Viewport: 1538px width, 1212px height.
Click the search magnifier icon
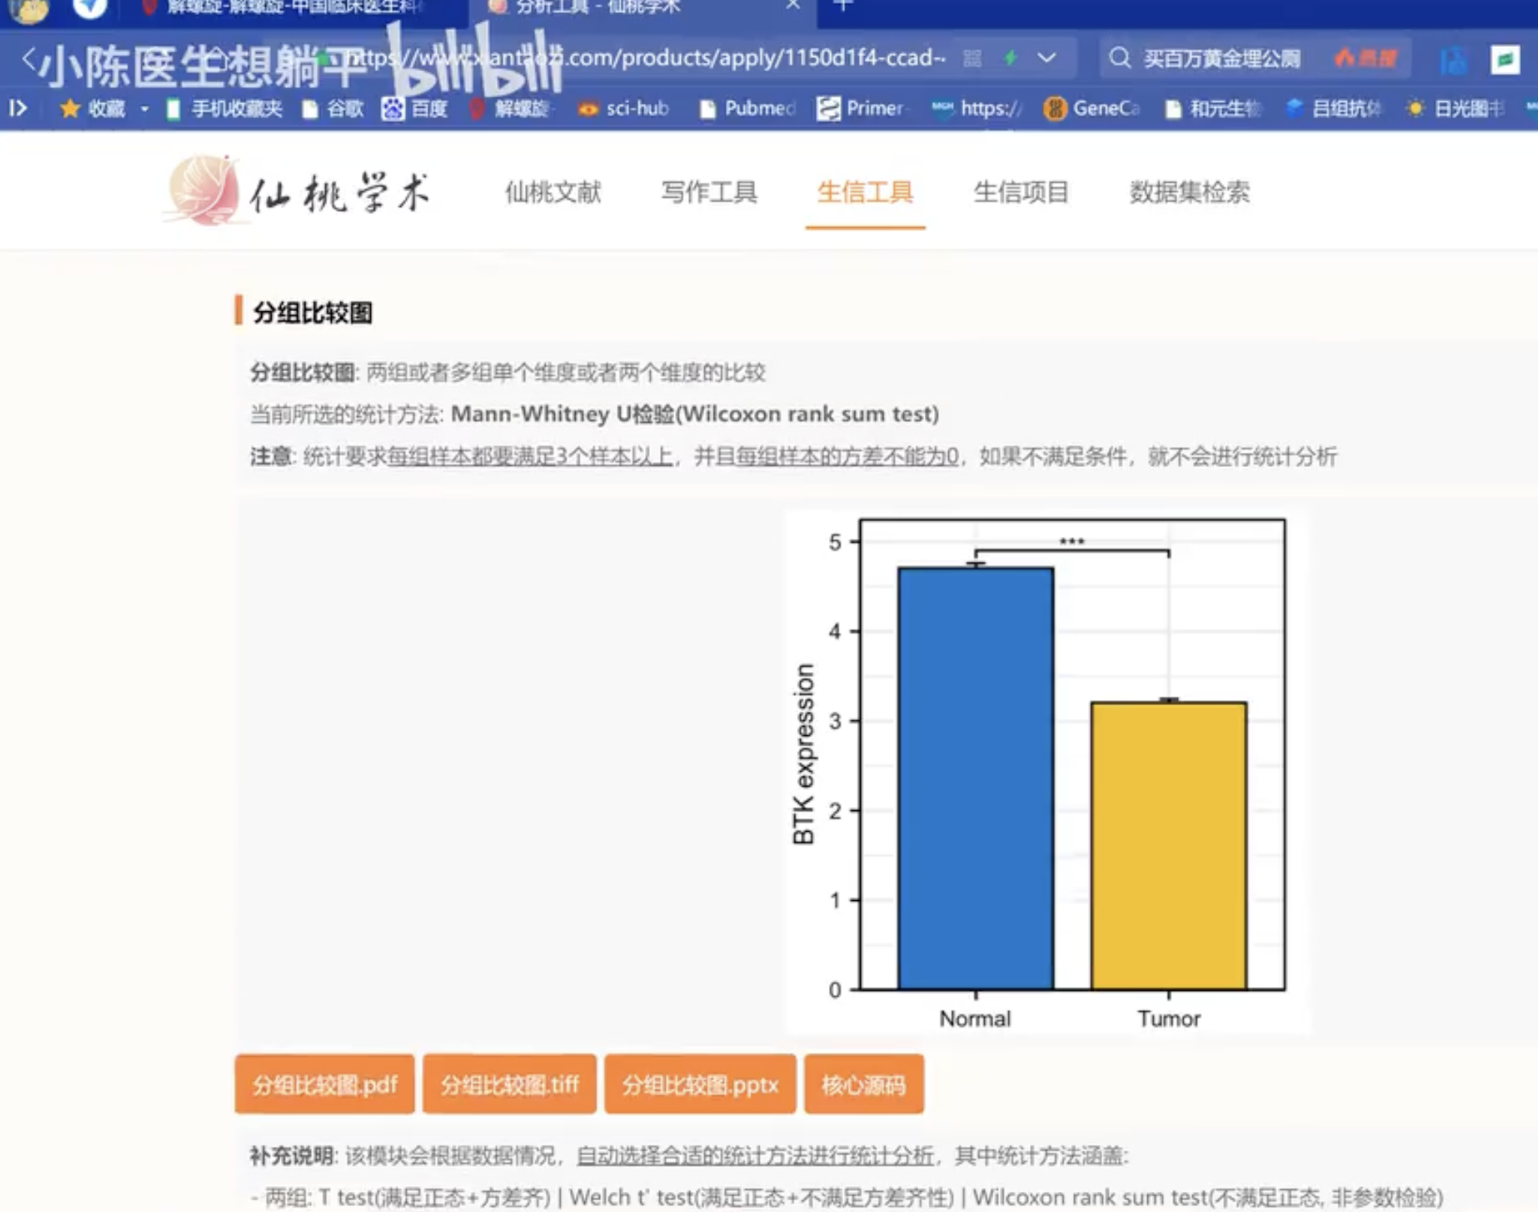click(x=1120, y=58)
